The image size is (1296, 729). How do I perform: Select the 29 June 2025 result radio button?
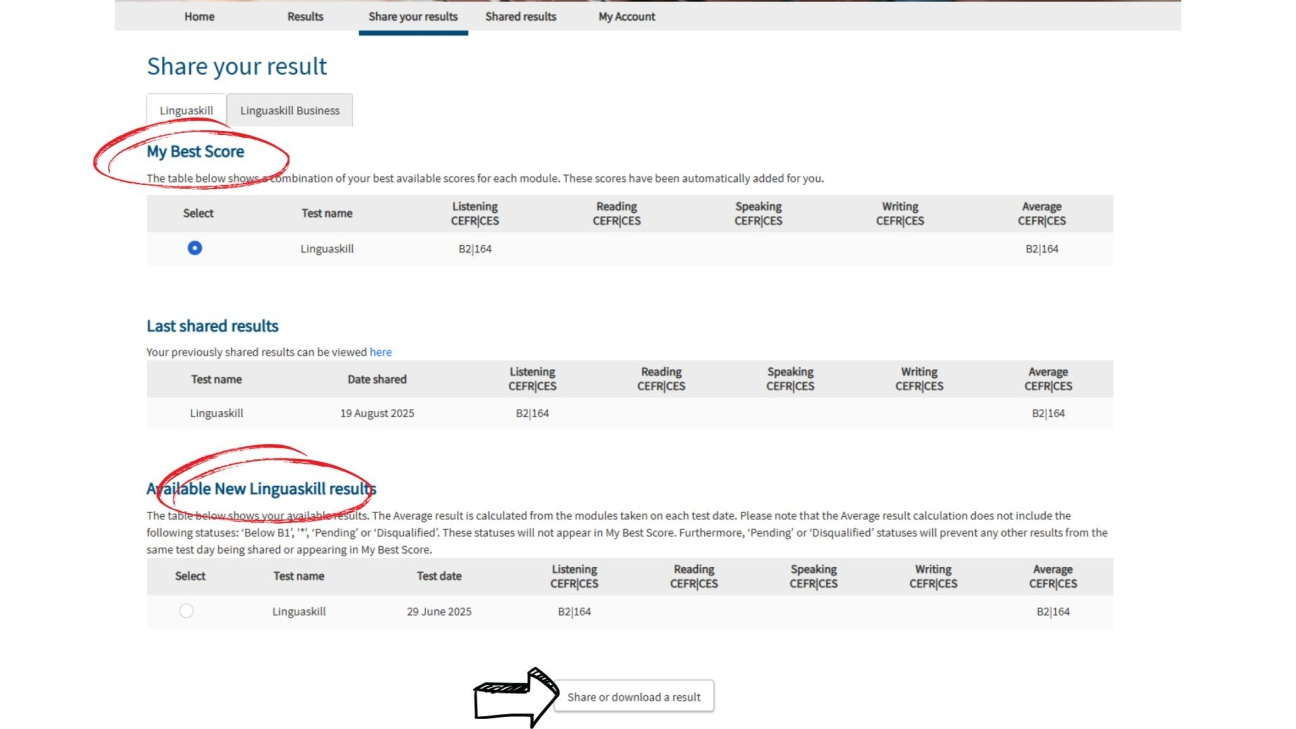pos(186,611)
